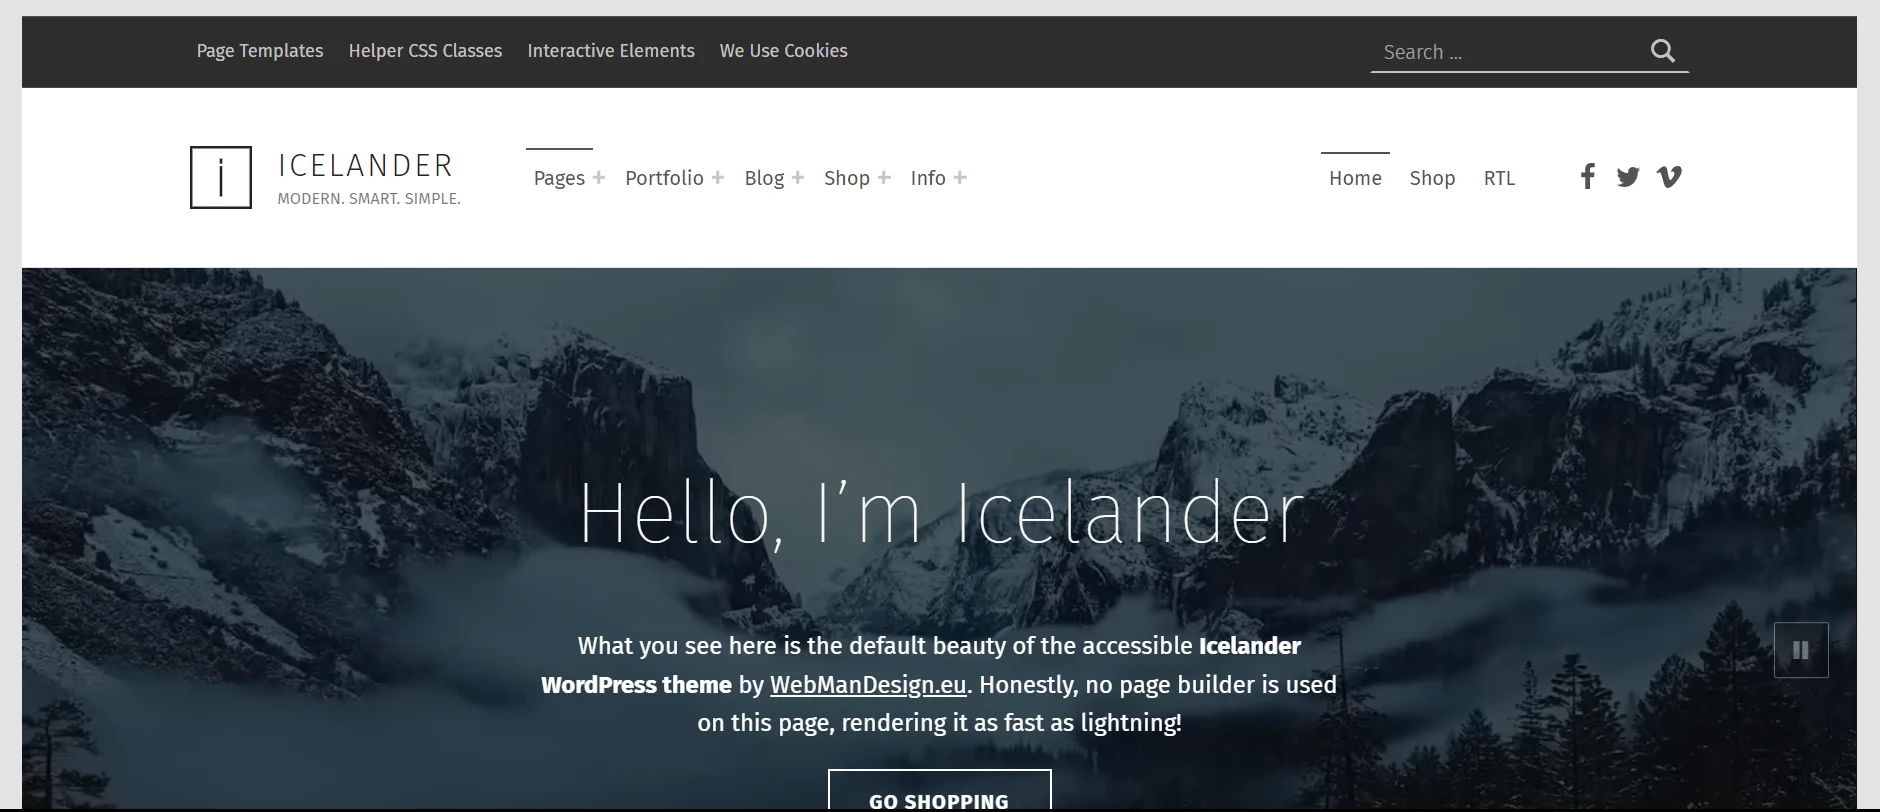This screenshot has width=1880, height=812.
Task: Open the Facebook social icon
Action: (1587, 177)
